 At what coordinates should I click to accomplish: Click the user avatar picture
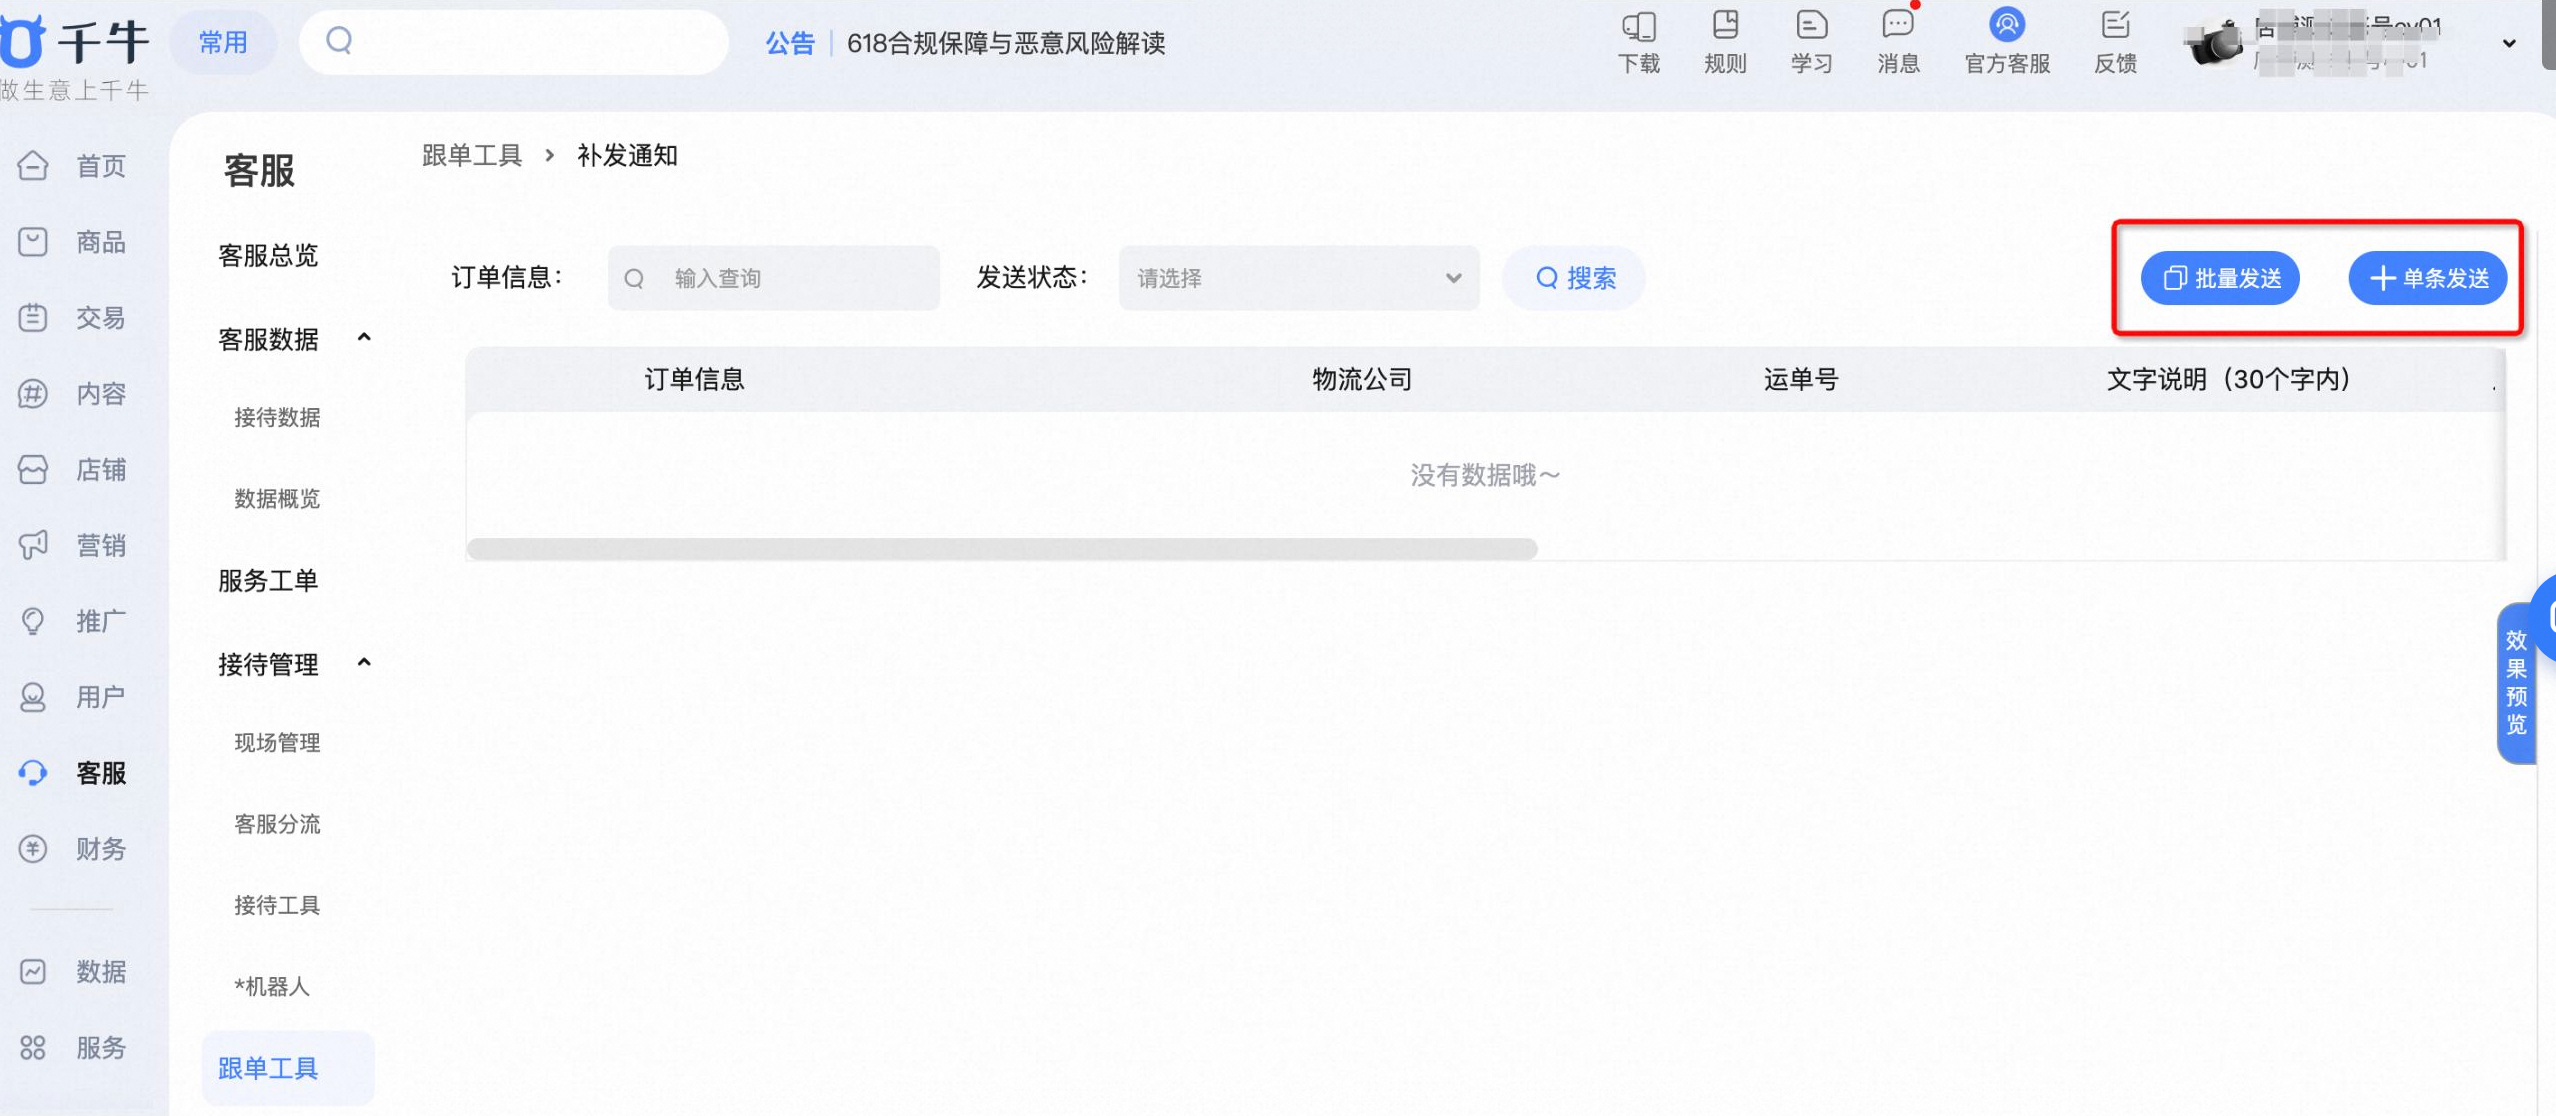click(2213, 43)
